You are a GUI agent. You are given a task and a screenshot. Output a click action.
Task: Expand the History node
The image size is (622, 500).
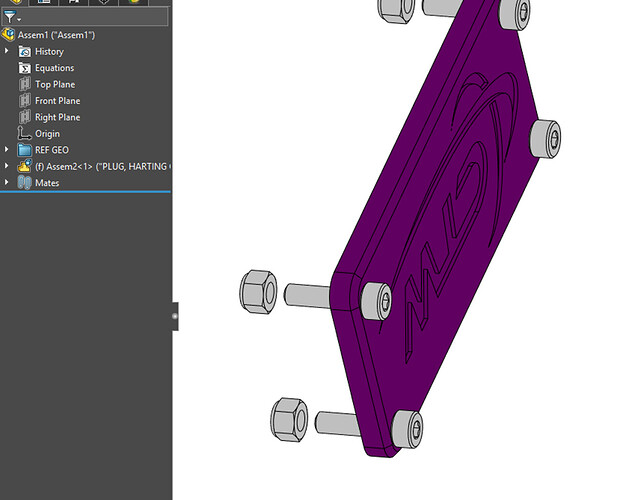pos(7,51)
